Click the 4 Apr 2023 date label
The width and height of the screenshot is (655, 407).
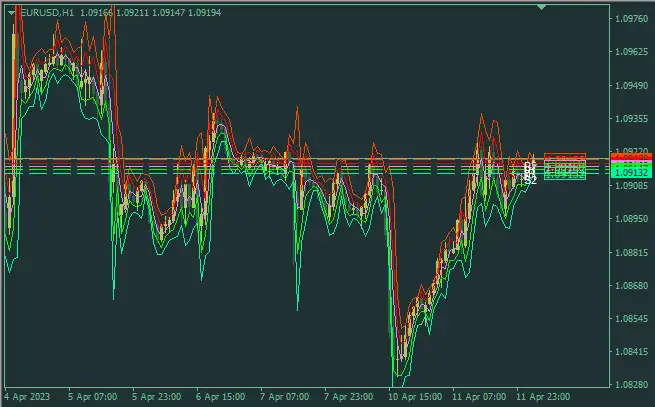coord(27,397)
